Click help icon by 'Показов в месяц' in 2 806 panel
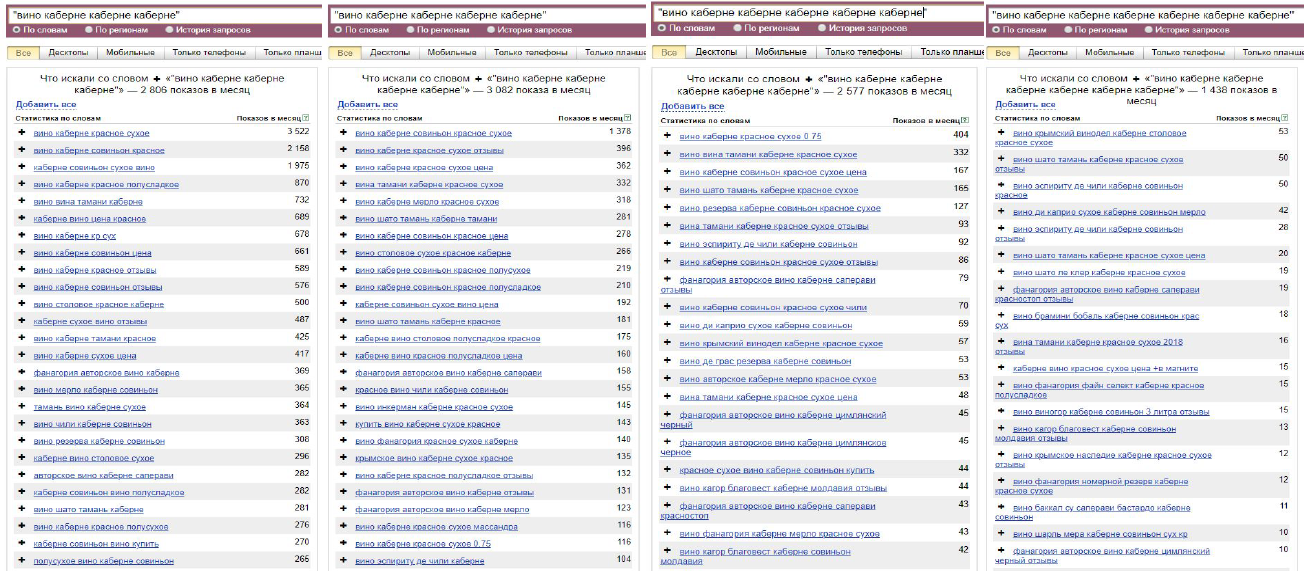This screenshot has height=571, width=1304. (306, 118)
